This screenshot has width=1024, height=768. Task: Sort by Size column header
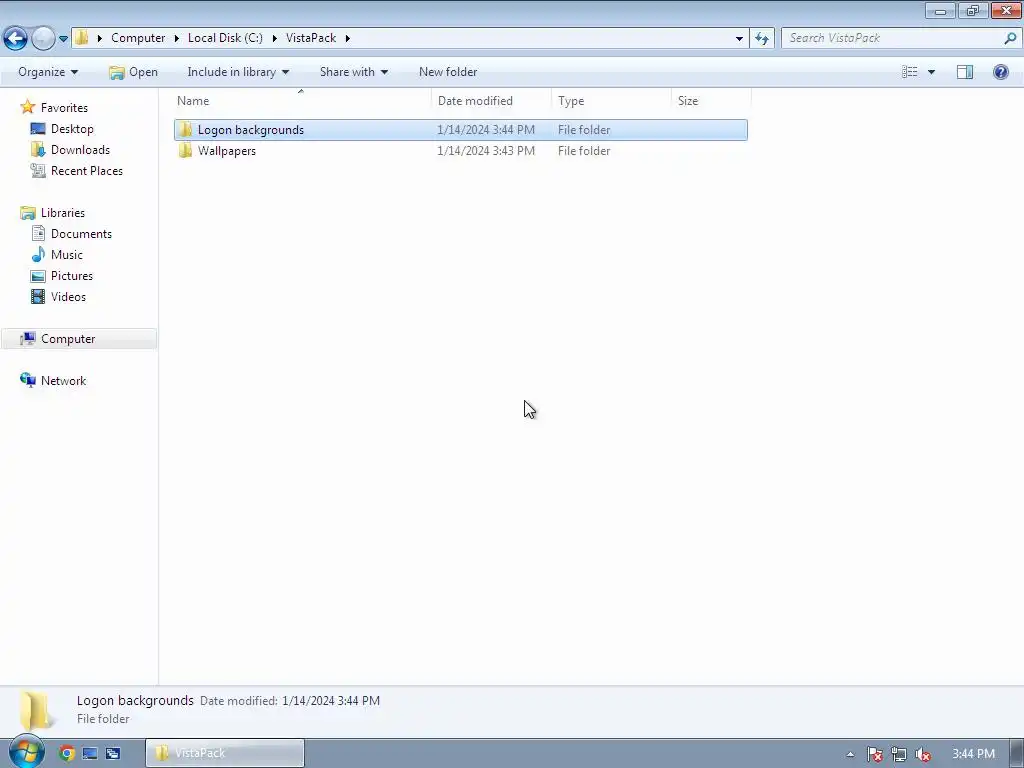click(711, 101)
